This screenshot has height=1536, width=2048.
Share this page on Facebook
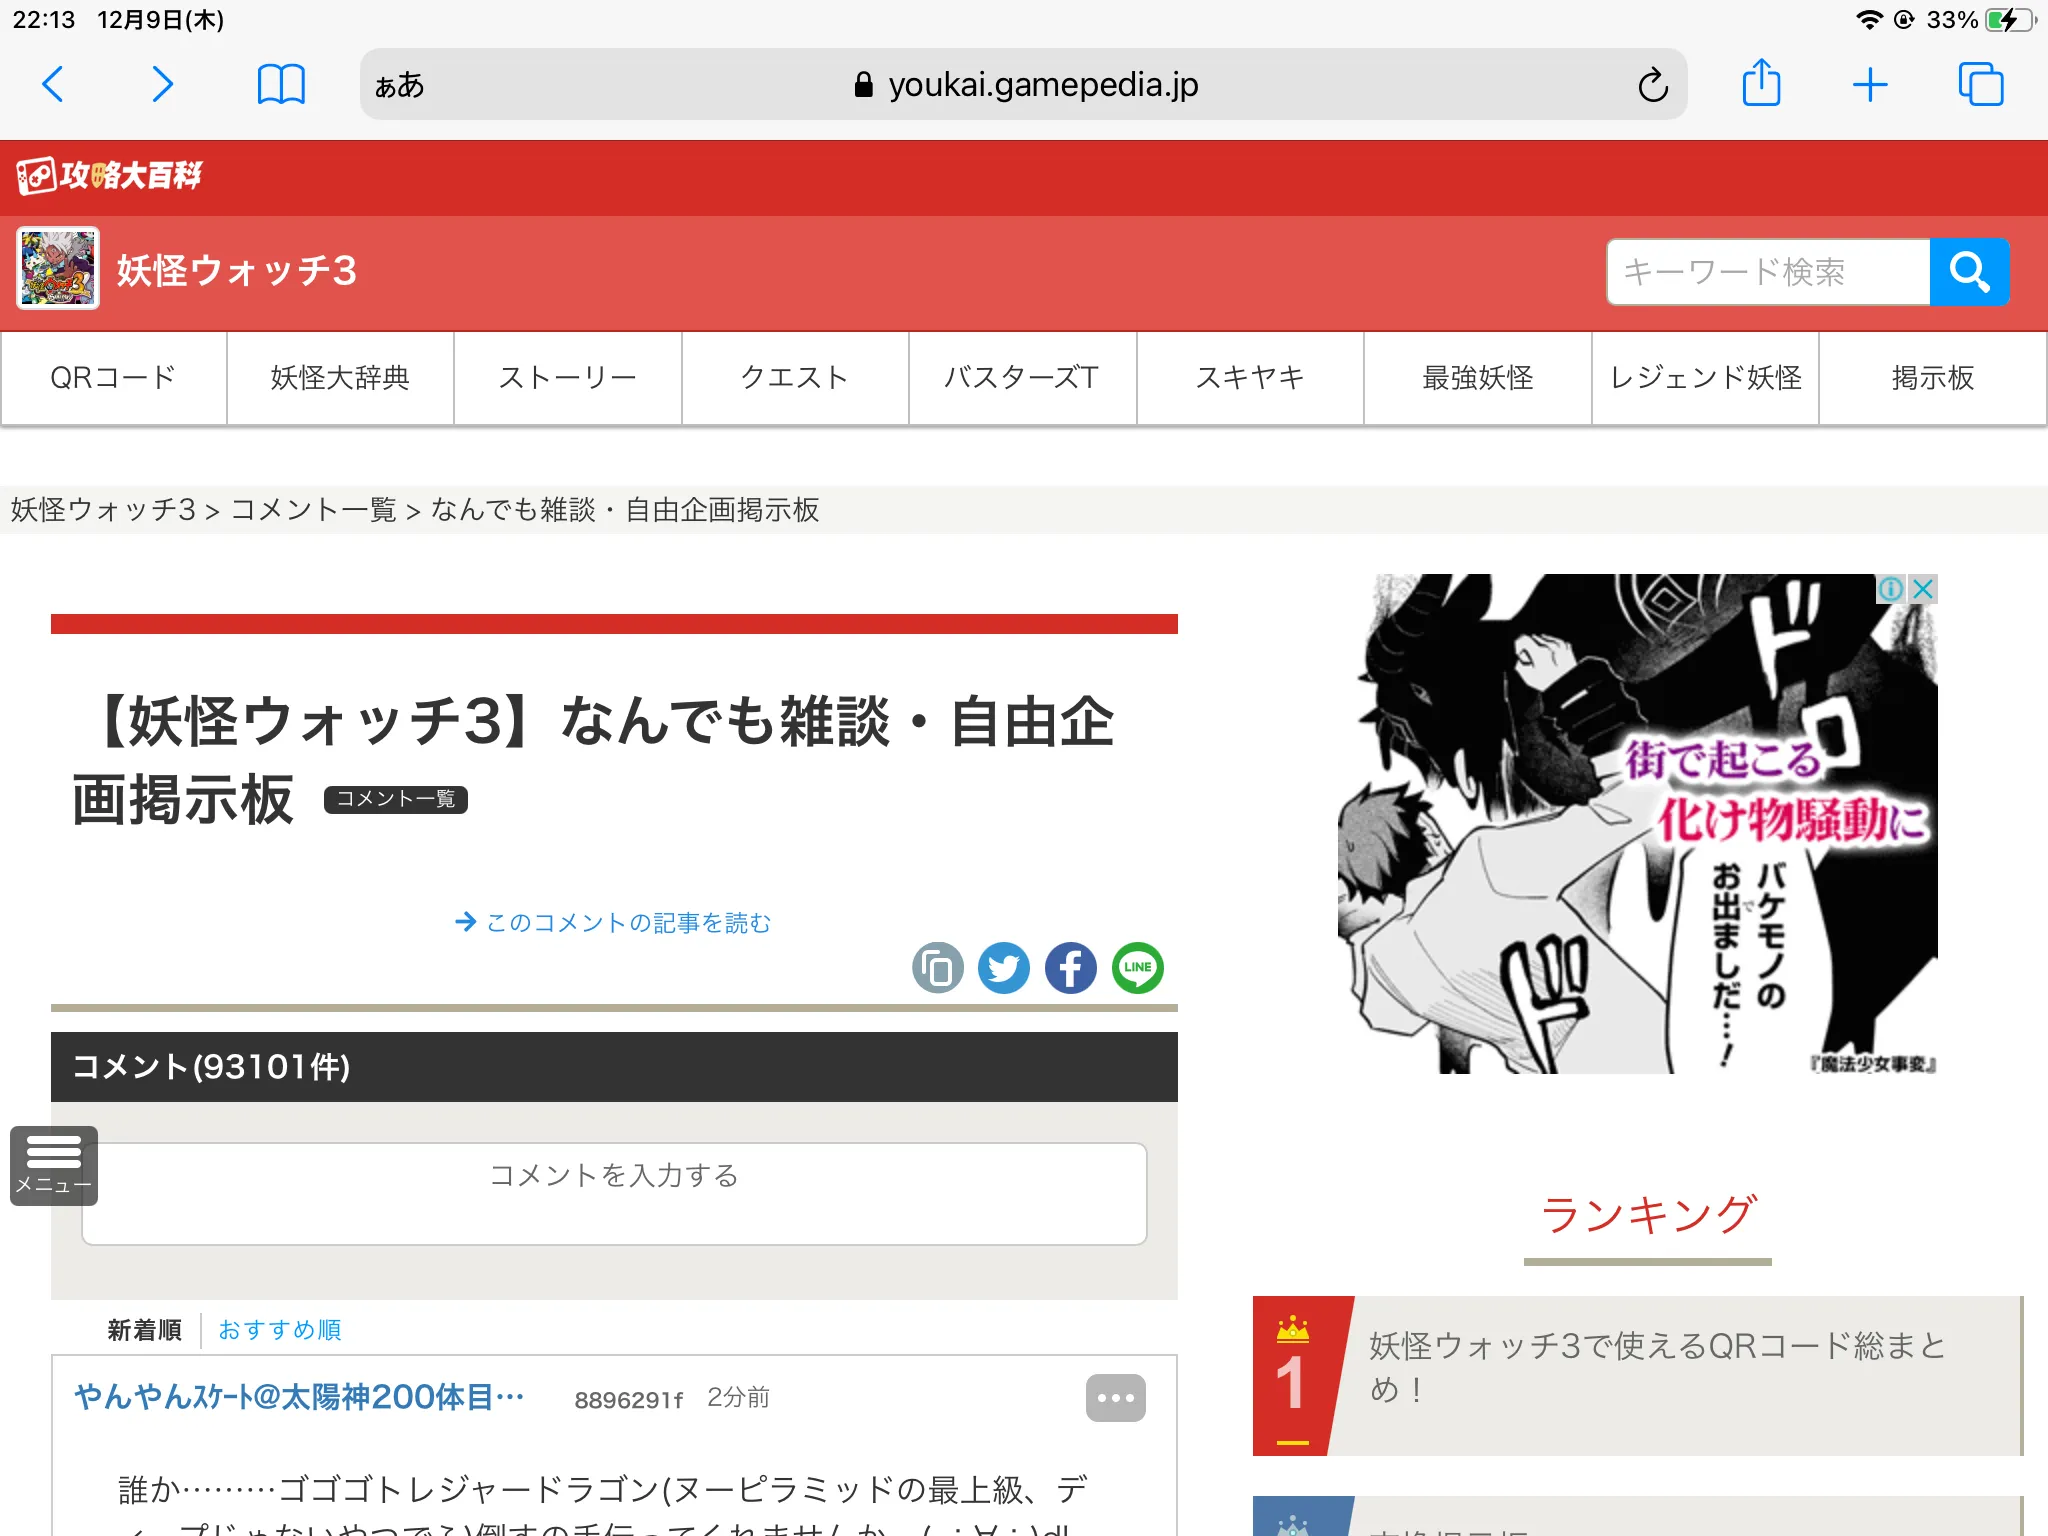[x=1071, y=968]
